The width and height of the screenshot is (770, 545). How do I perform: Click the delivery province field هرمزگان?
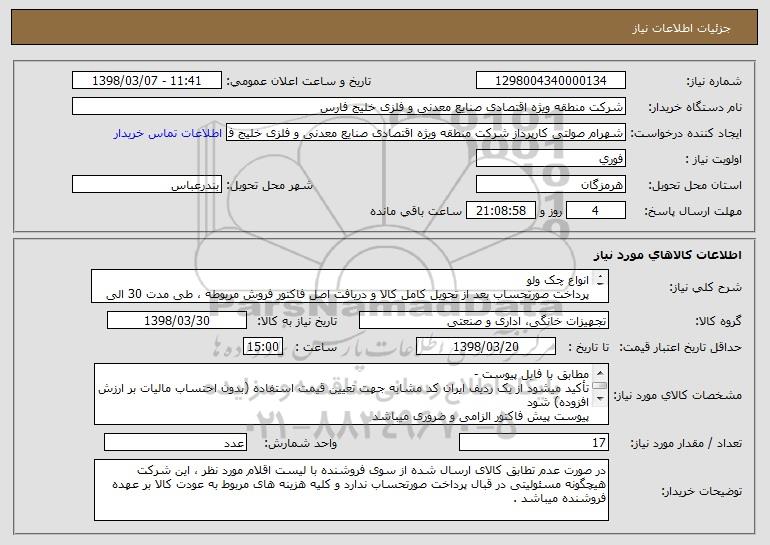pyautogui.click(x=550, y=185)
